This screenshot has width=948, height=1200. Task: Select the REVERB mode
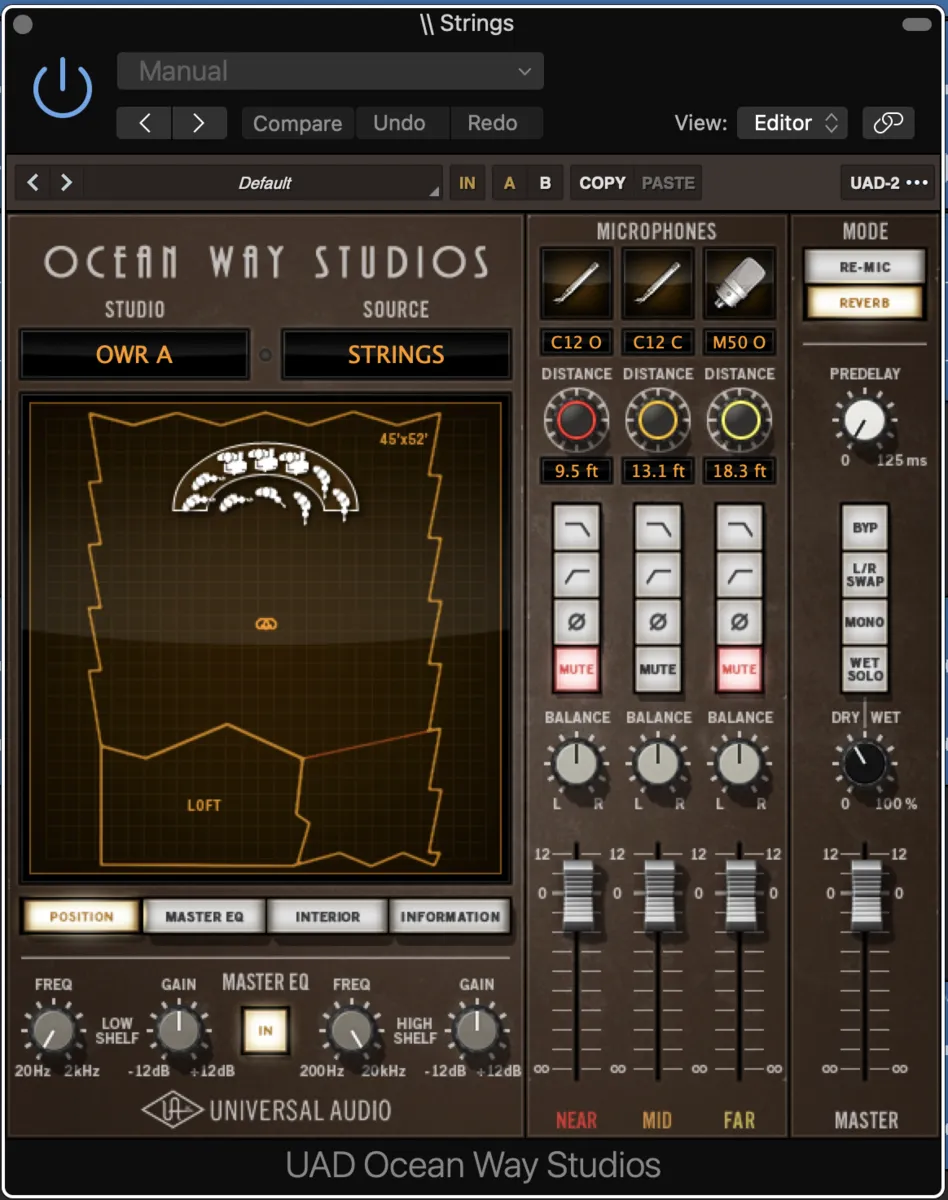864,302
